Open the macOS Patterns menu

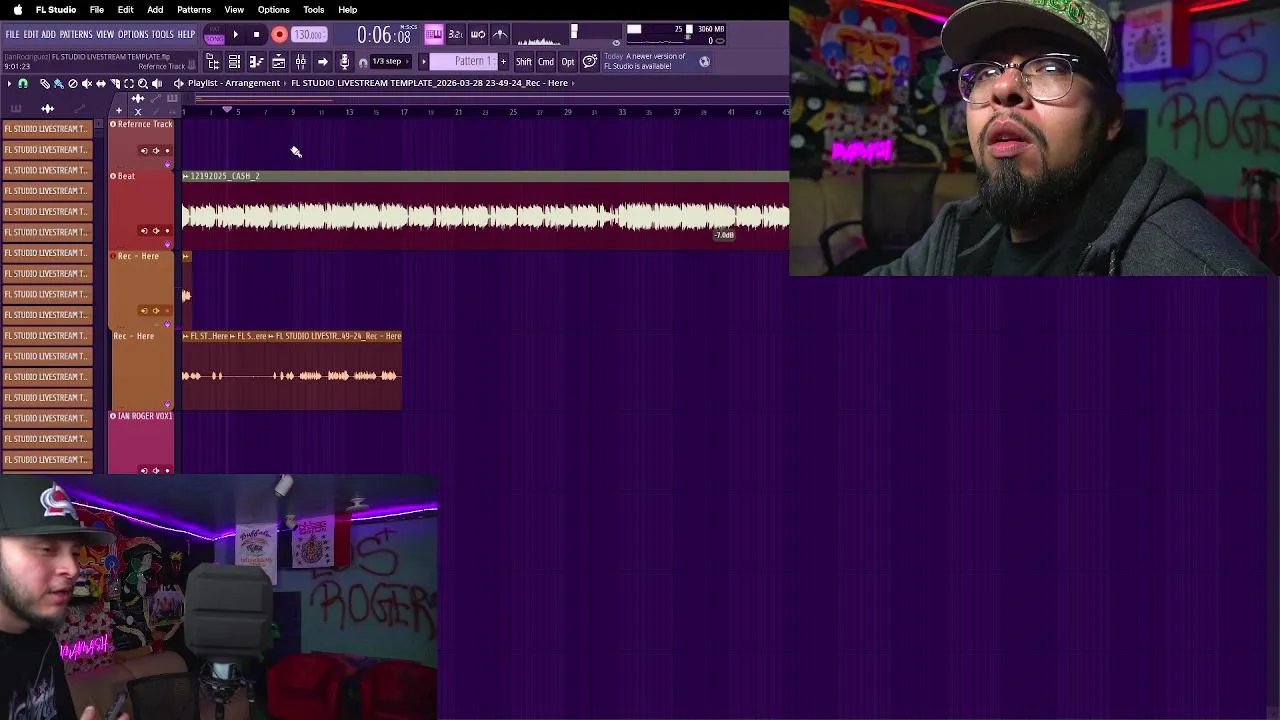(194, 10)
